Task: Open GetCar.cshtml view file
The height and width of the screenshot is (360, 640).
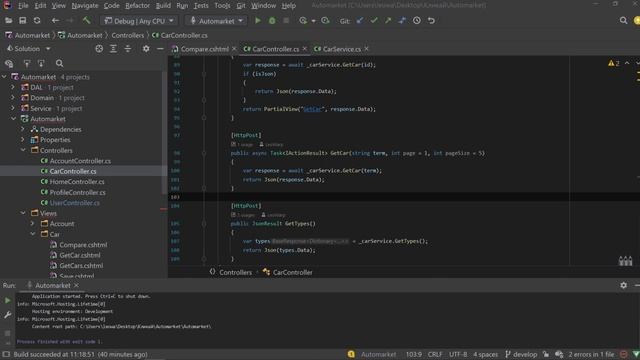Action: click(x=80, y=255)
